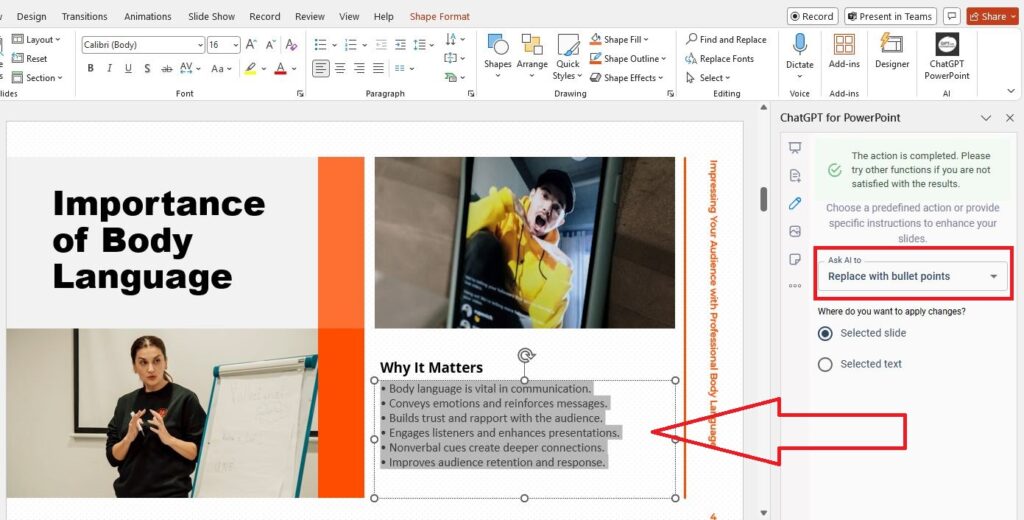Click Replace Fonts
Viewport: 1024px width, 520px height.
pos(719,58)
